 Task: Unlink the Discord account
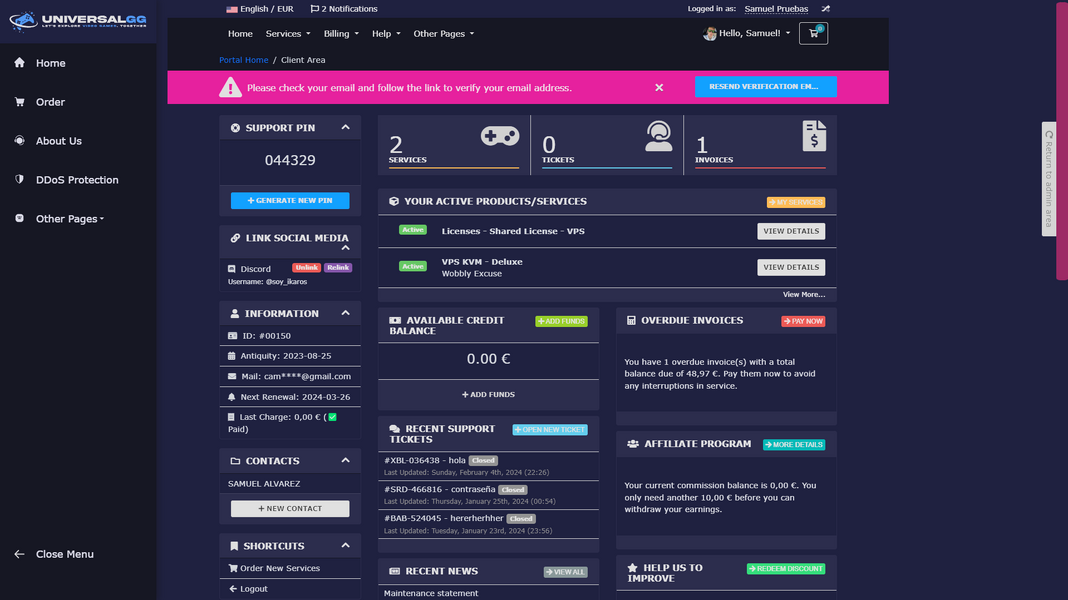pos(306,267)
